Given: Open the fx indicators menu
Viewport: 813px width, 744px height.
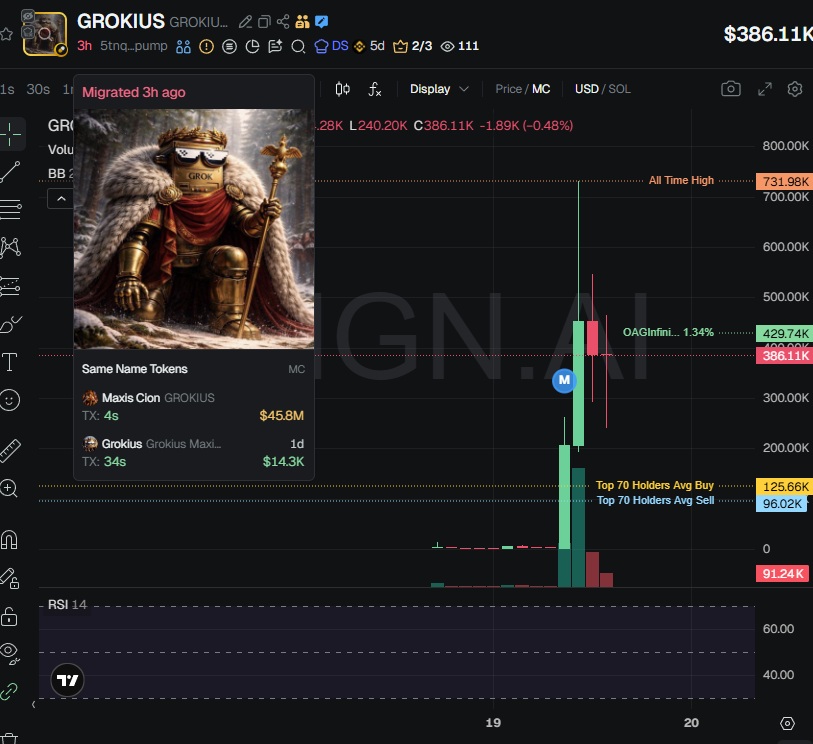Looking at the screenshot, I should coord(375,89).
